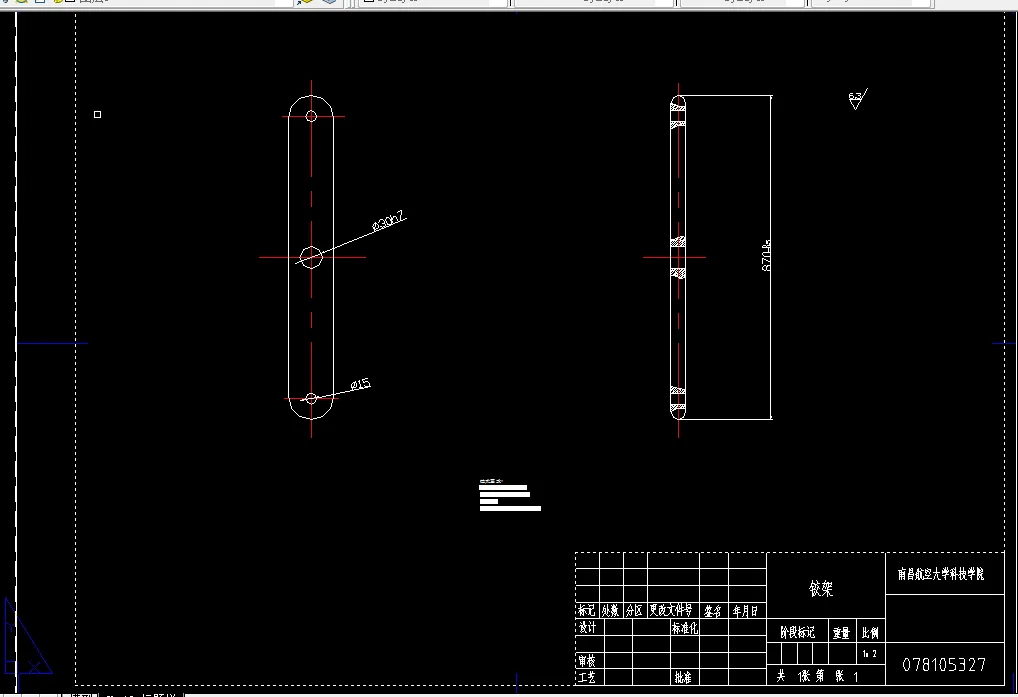Select the 工艺 row label
Screen dimensions: 1018x697
coord(587,678)
